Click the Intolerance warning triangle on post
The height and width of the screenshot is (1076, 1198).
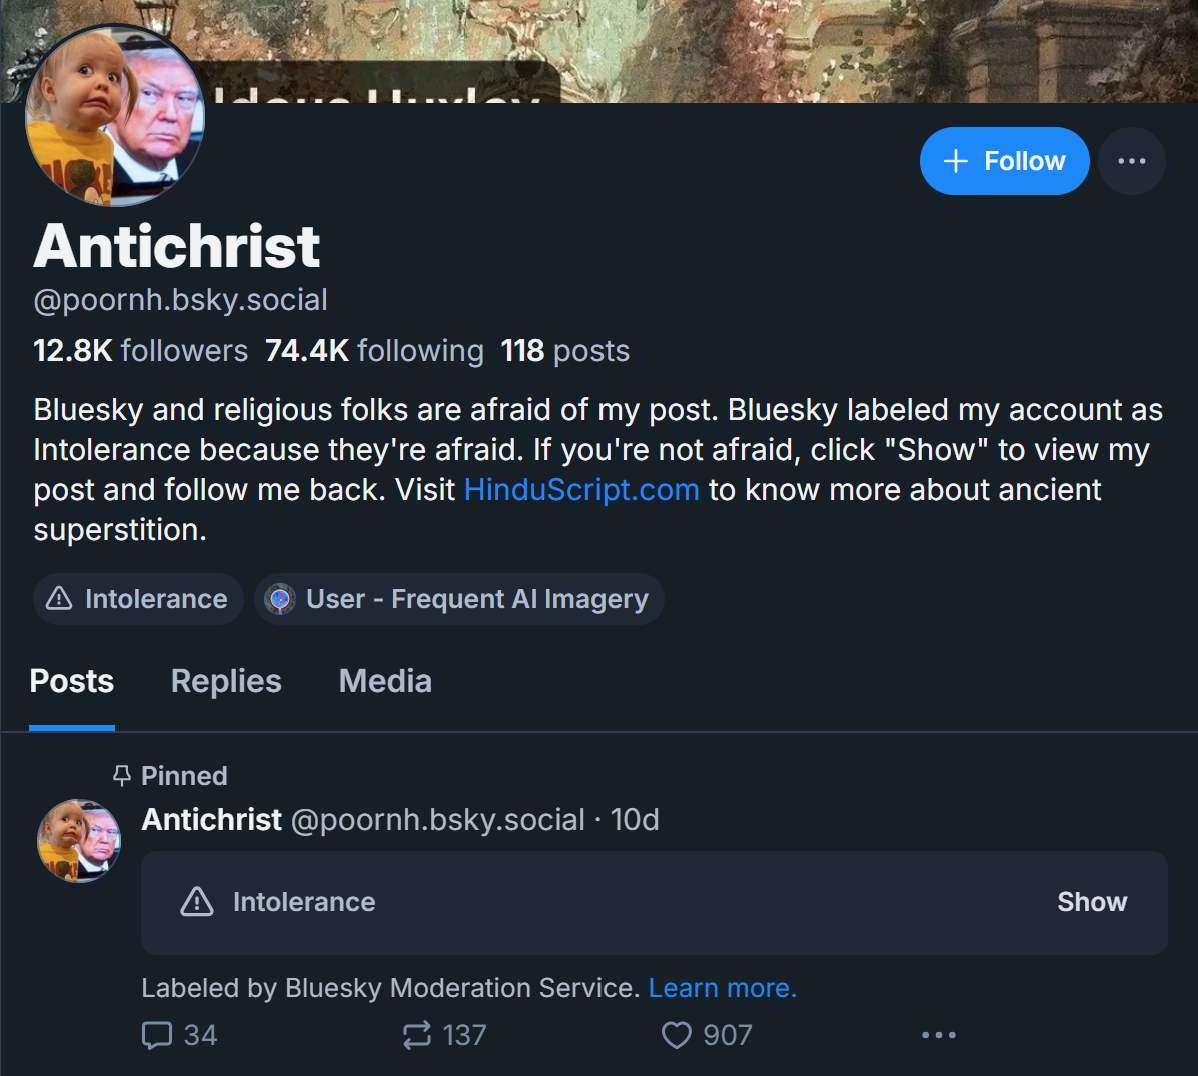click(197, 902)
